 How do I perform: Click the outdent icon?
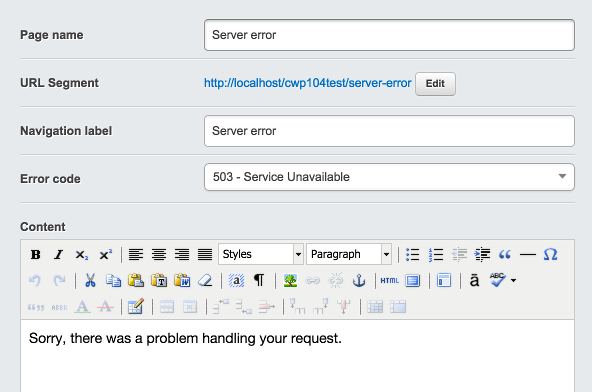(459, 255)
